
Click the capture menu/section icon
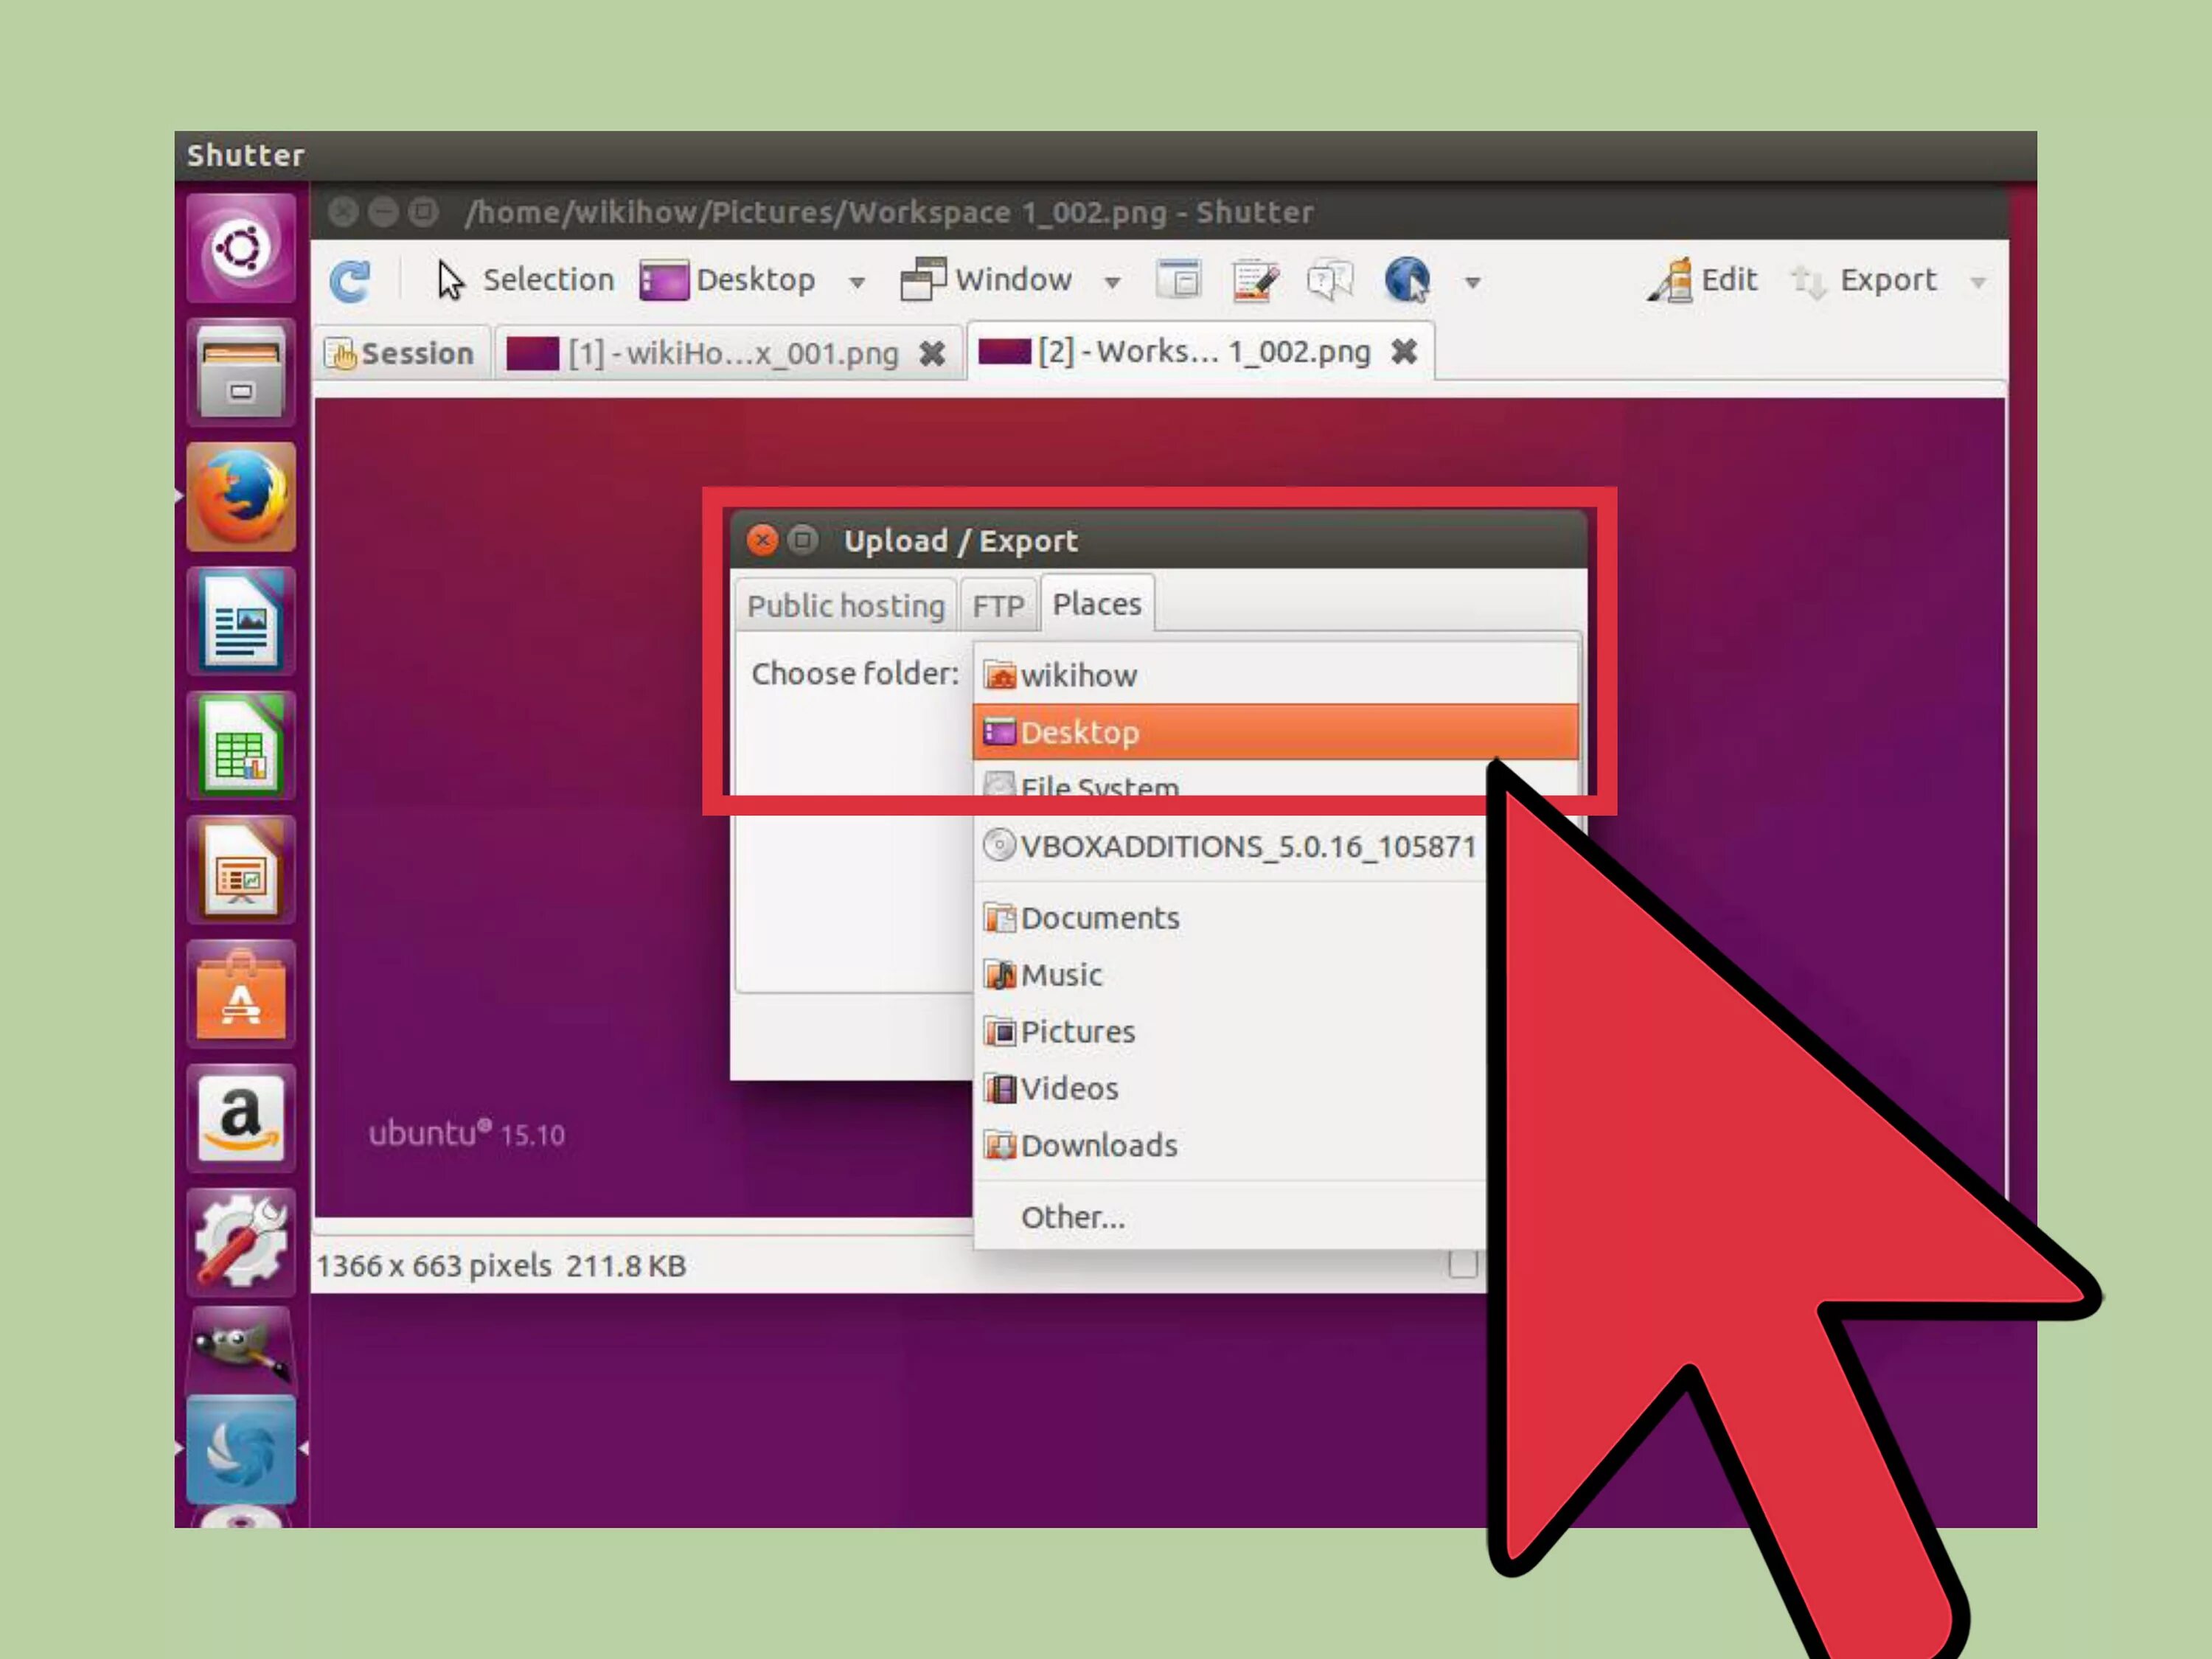[1178, 279]
